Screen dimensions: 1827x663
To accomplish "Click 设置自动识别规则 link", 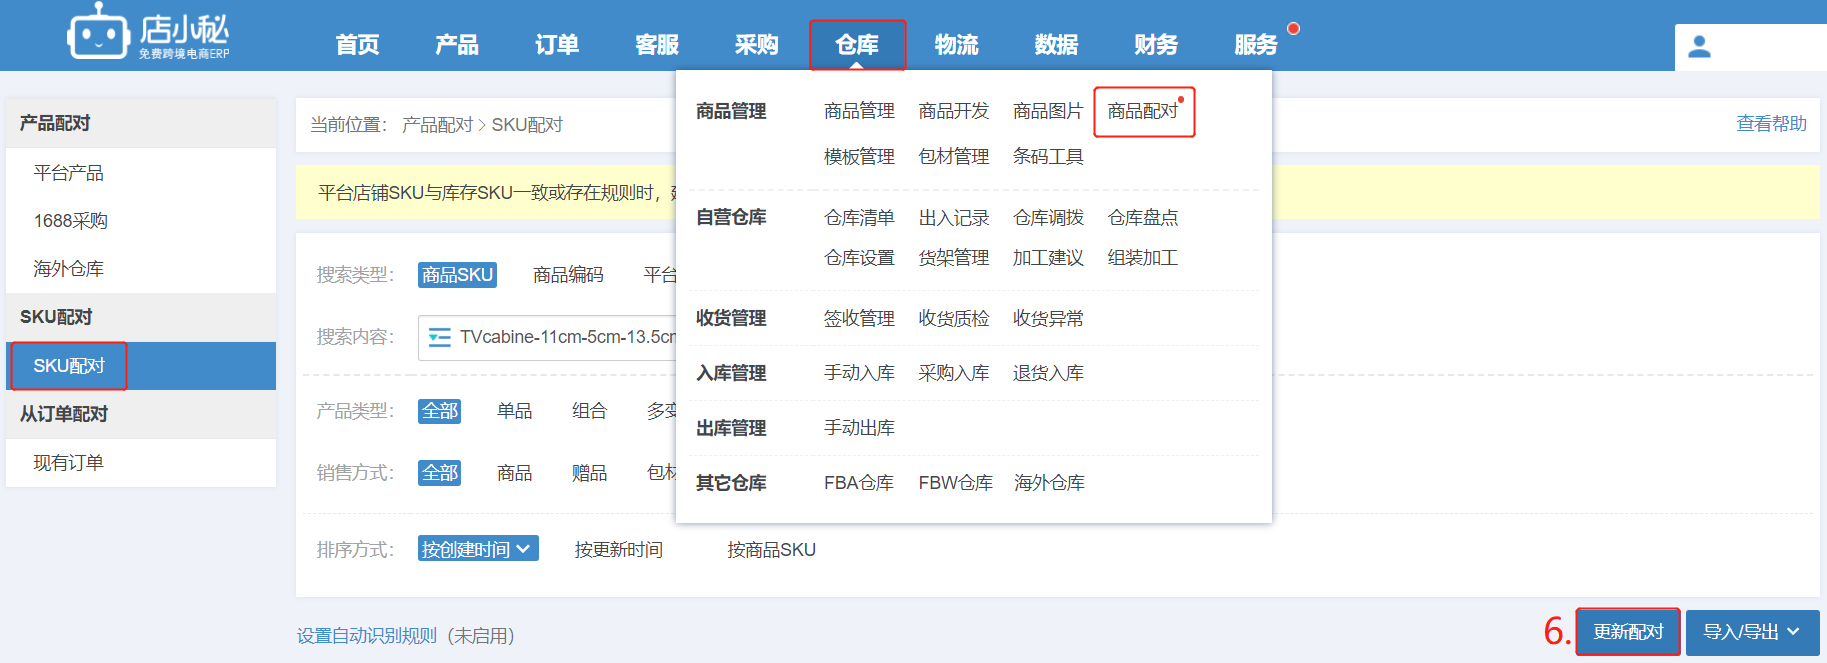I will [x=366, y=636].
